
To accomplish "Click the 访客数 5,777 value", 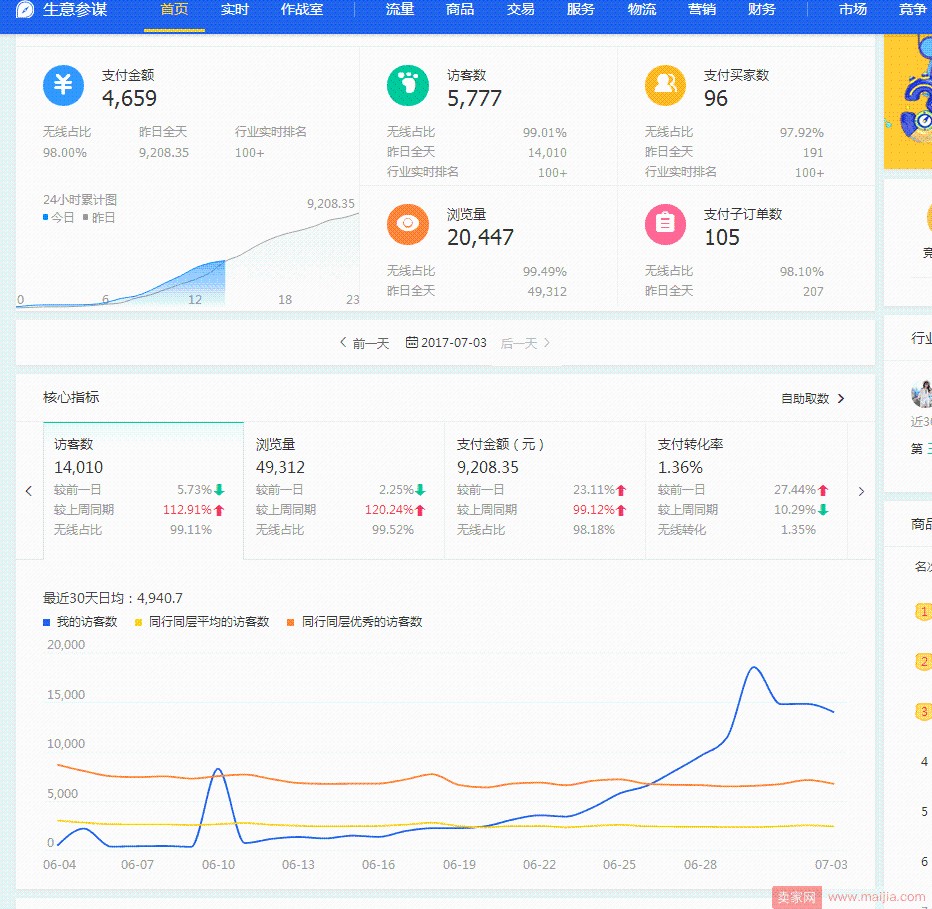I will click(474, 98).
